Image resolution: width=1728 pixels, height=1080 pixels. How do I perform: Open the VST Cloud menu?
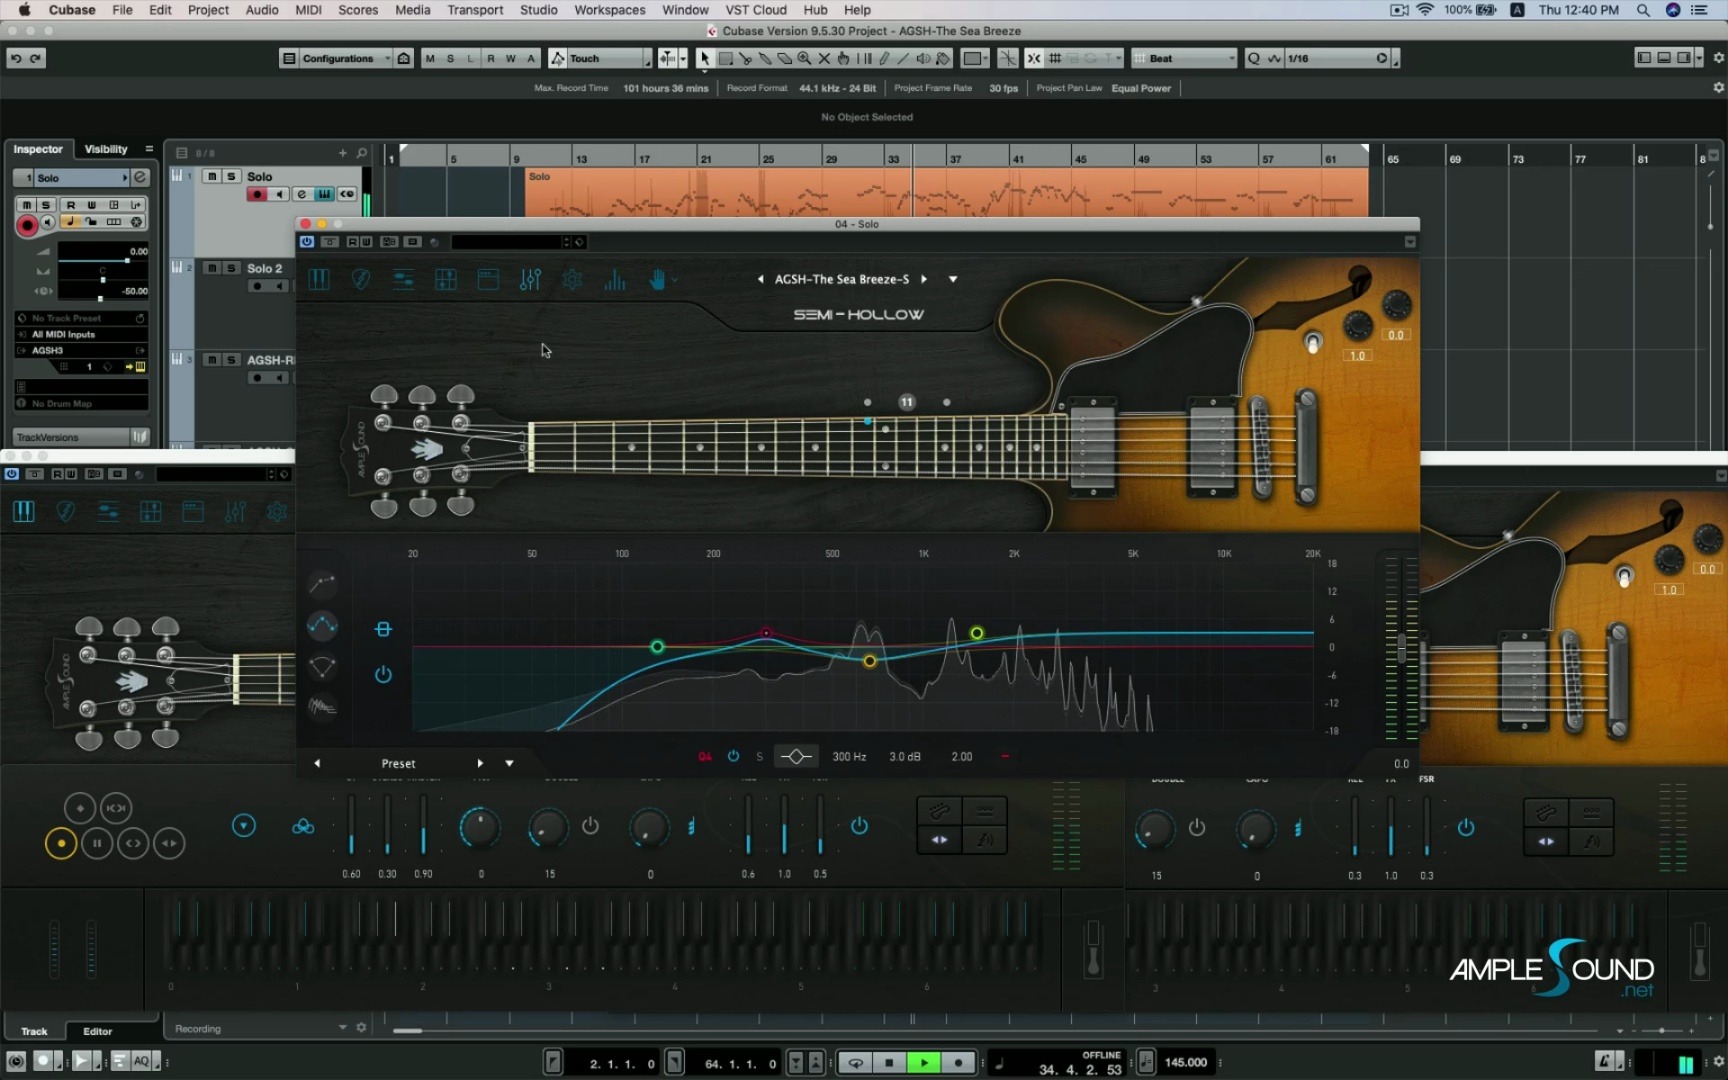click(x=756, y=10)
